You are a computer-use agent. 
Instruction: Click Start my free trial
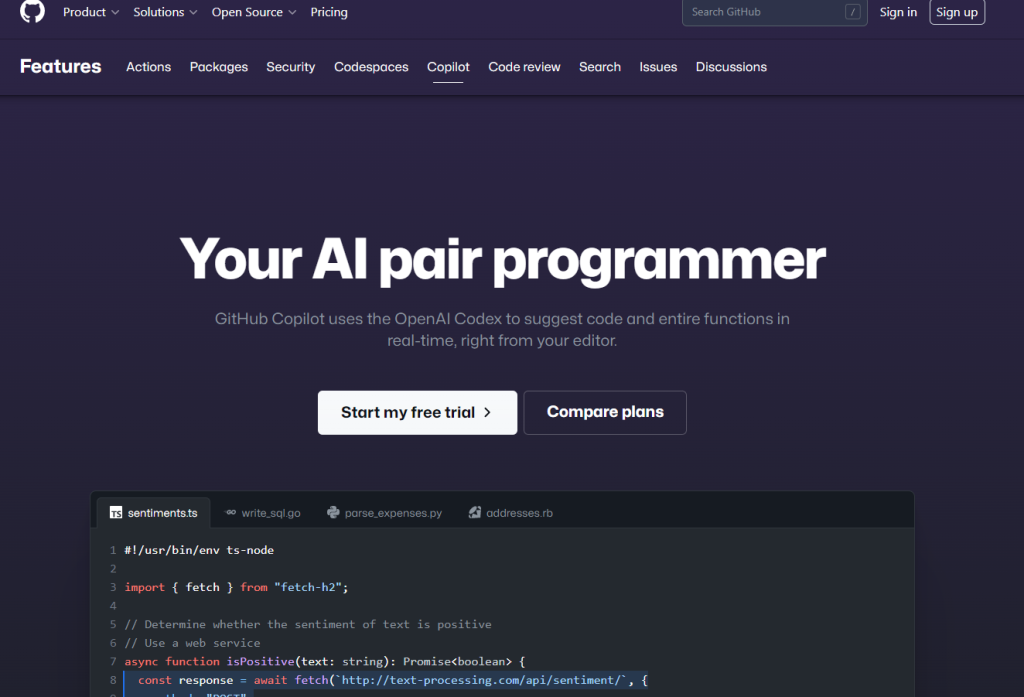pyautogui.click(x=417, y=412)
